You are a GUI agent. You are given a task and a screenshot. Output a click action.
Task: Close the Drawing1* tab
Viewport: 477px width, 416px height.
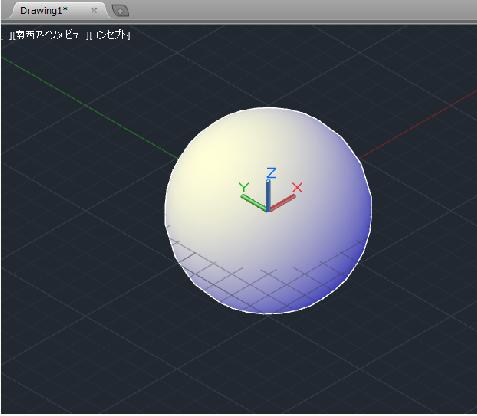click(94, 11)
